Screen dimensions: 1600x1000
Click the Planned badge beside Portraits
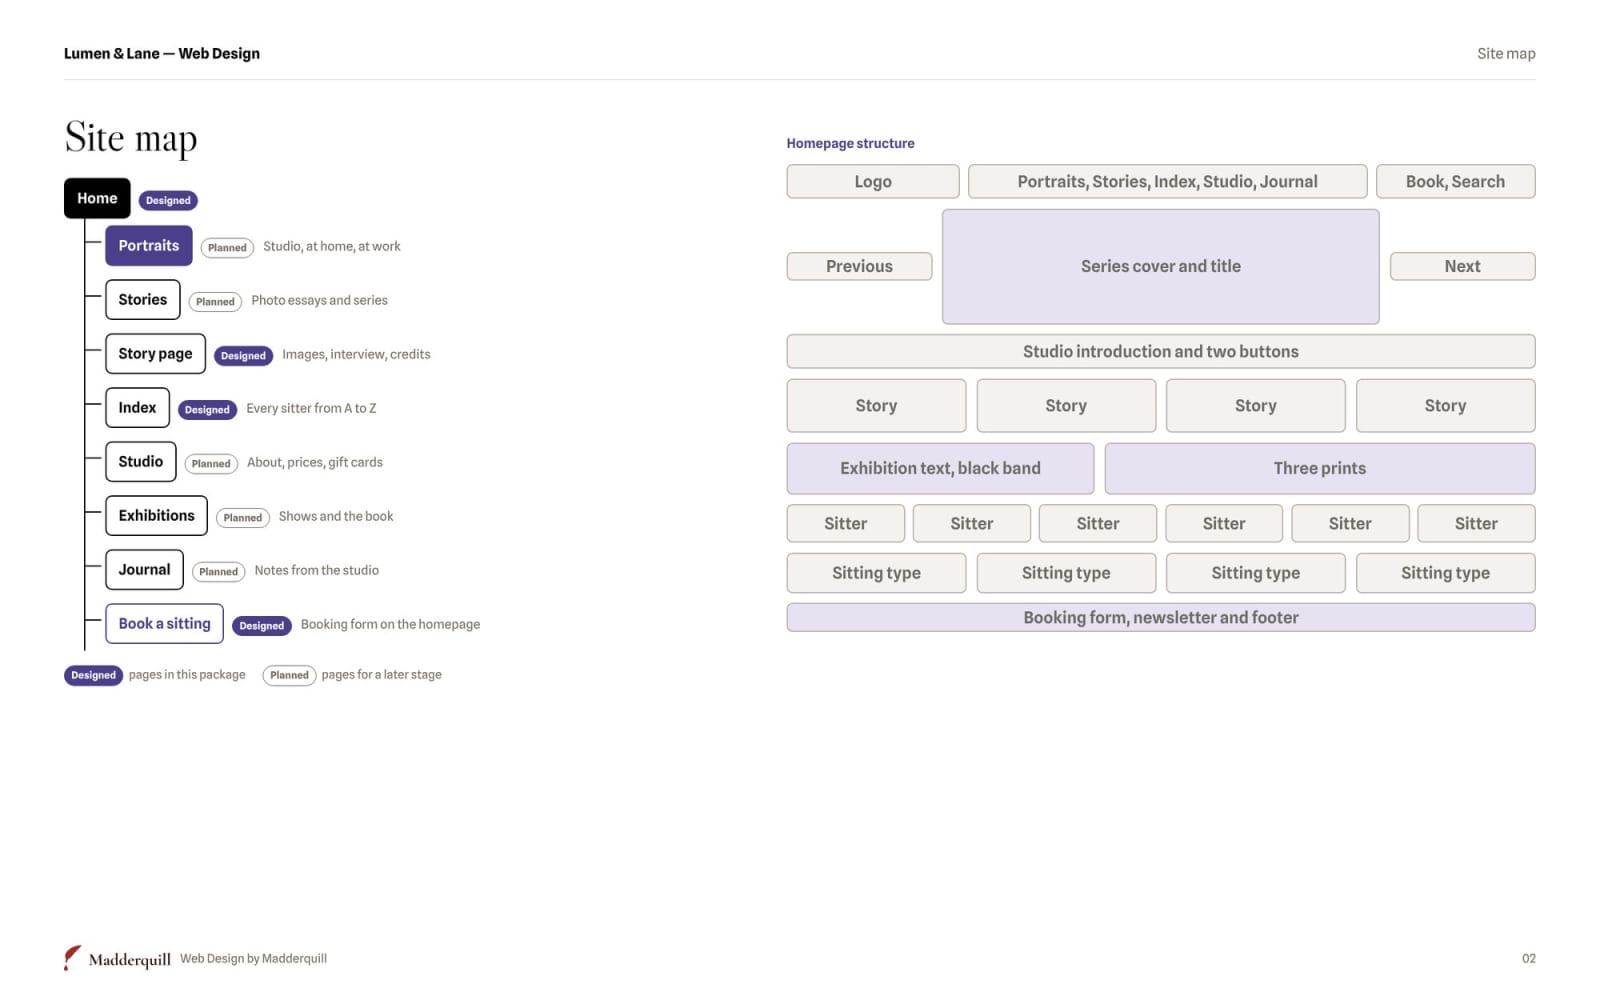(227, 248)
